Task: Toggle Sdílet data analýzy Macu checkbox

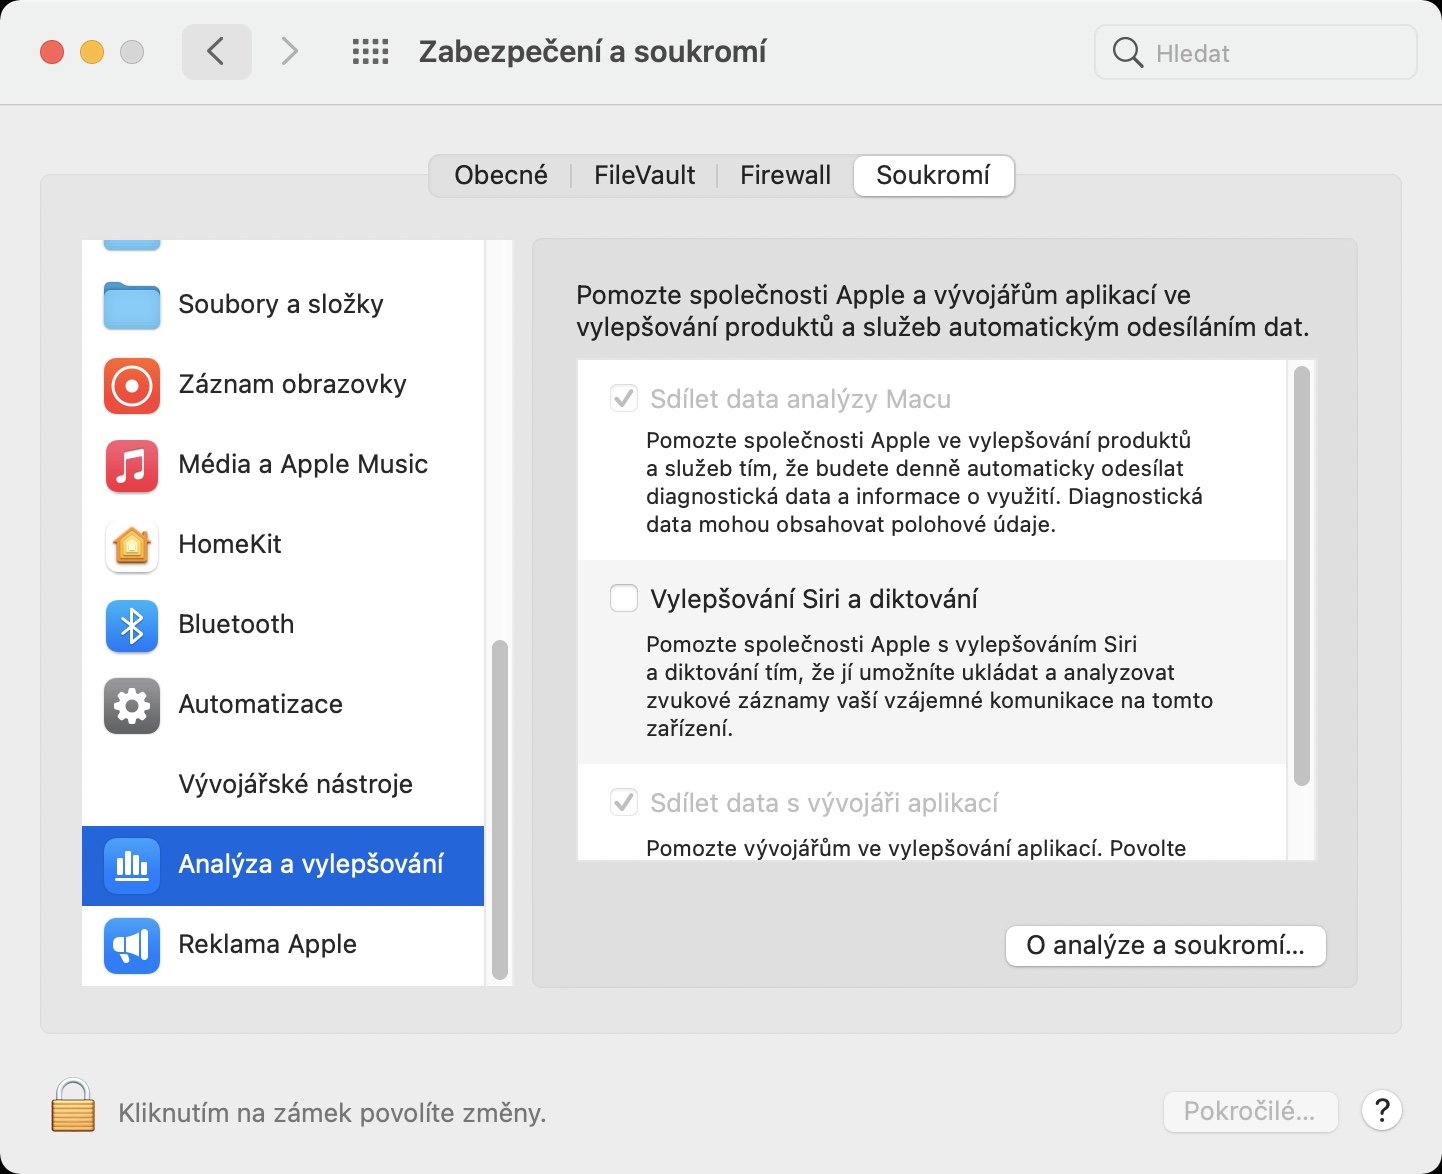Action: 624,399
